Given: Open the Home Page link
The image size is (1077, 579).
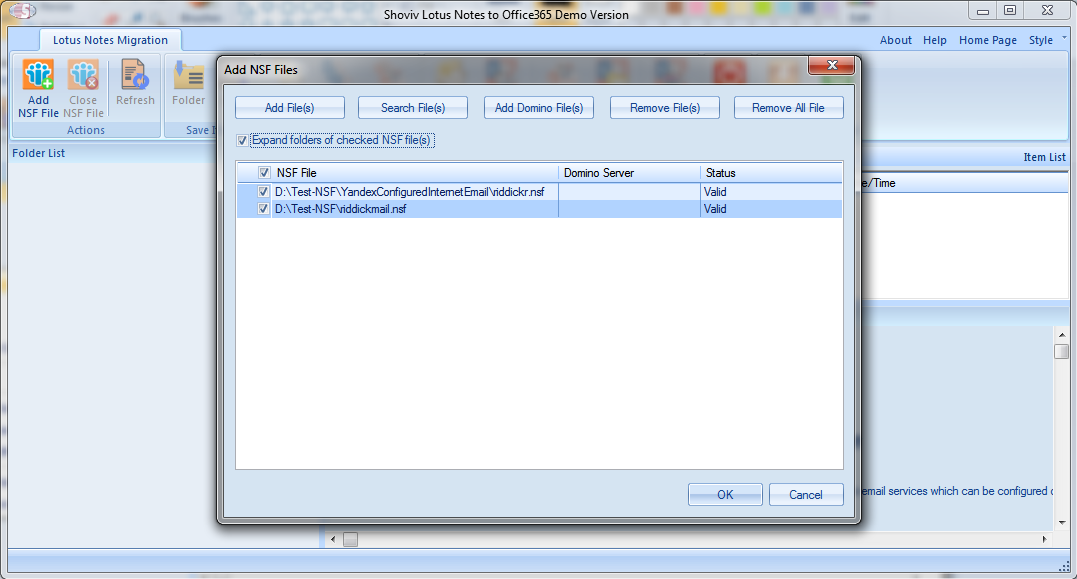Looking at the screenshot, I should (x=988, y=40).
